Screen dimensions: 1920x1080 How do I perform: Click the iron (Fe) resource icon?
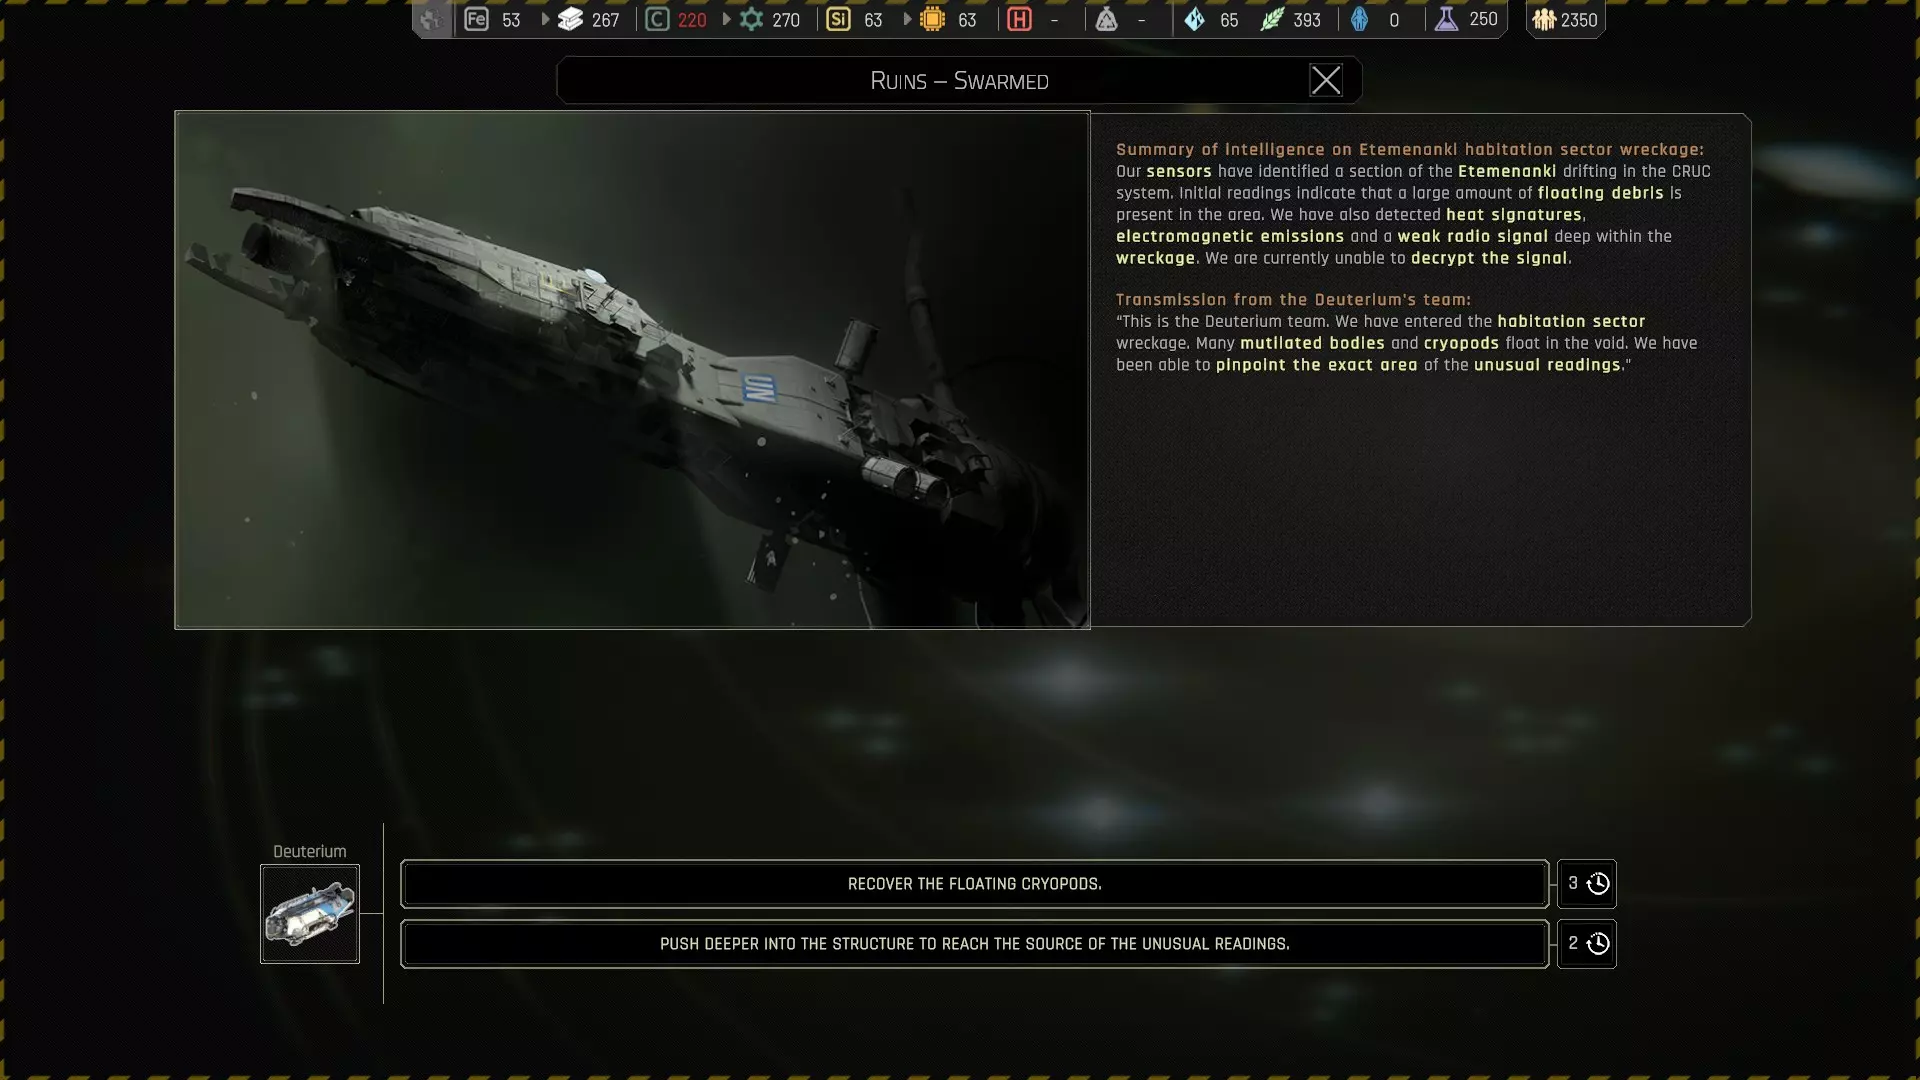pos(476,19)
